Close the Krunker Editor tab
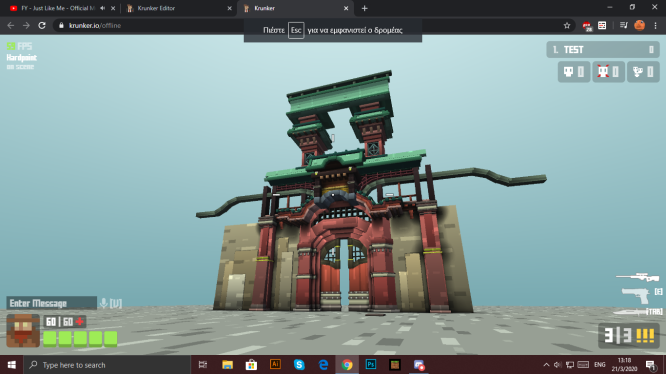 229,8
